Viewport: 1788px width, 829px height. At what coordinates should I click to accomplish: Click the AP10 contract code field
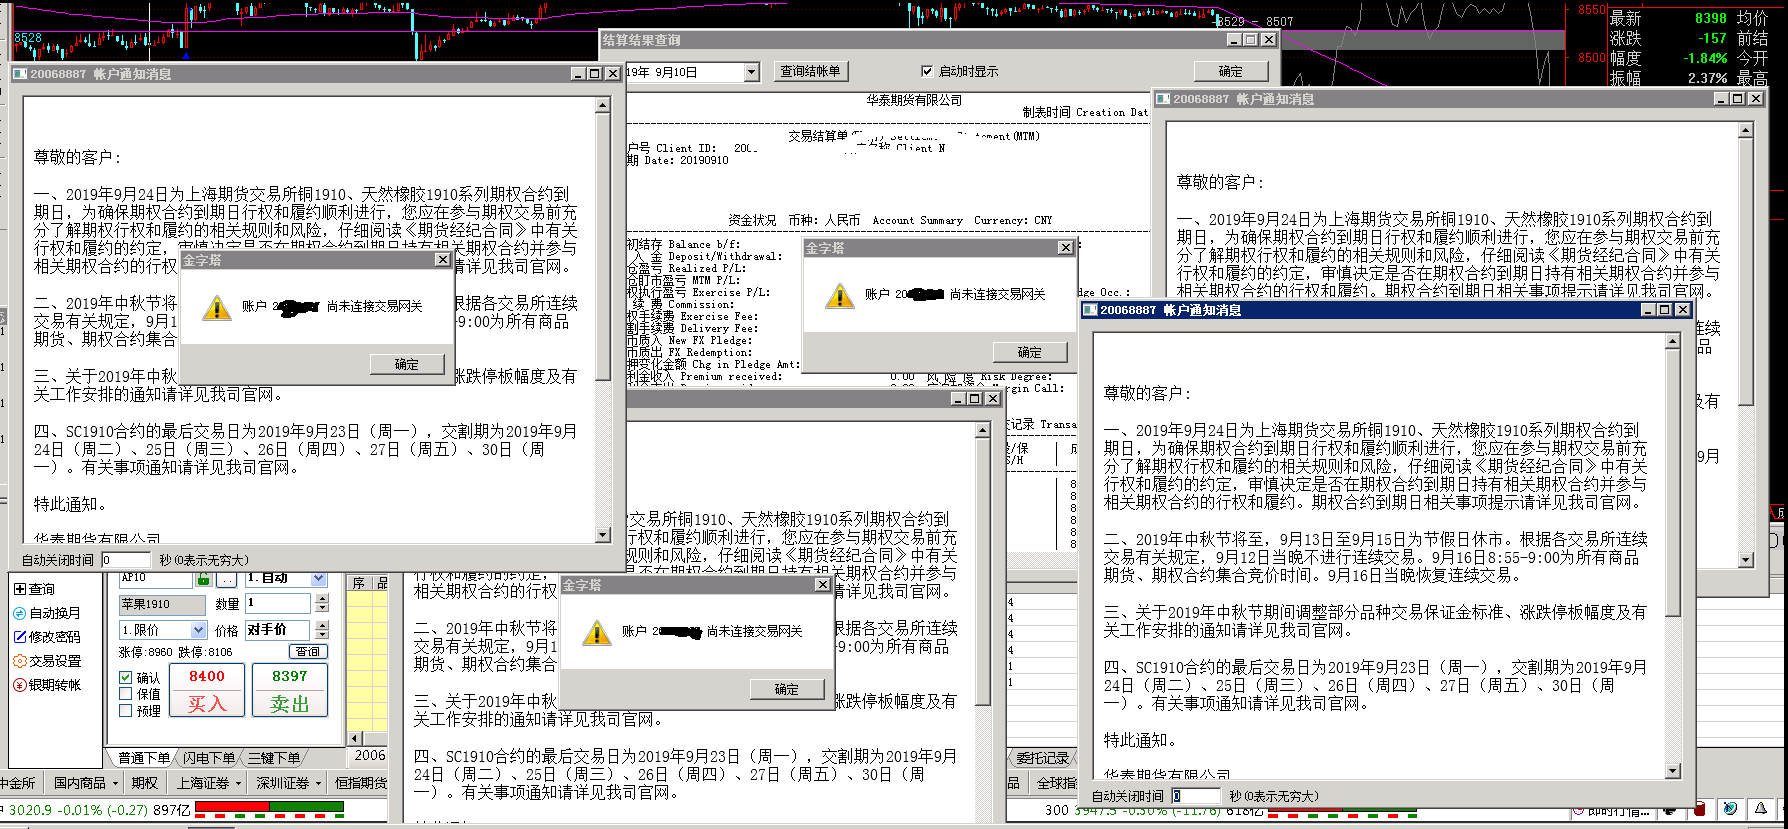[155, 579]
